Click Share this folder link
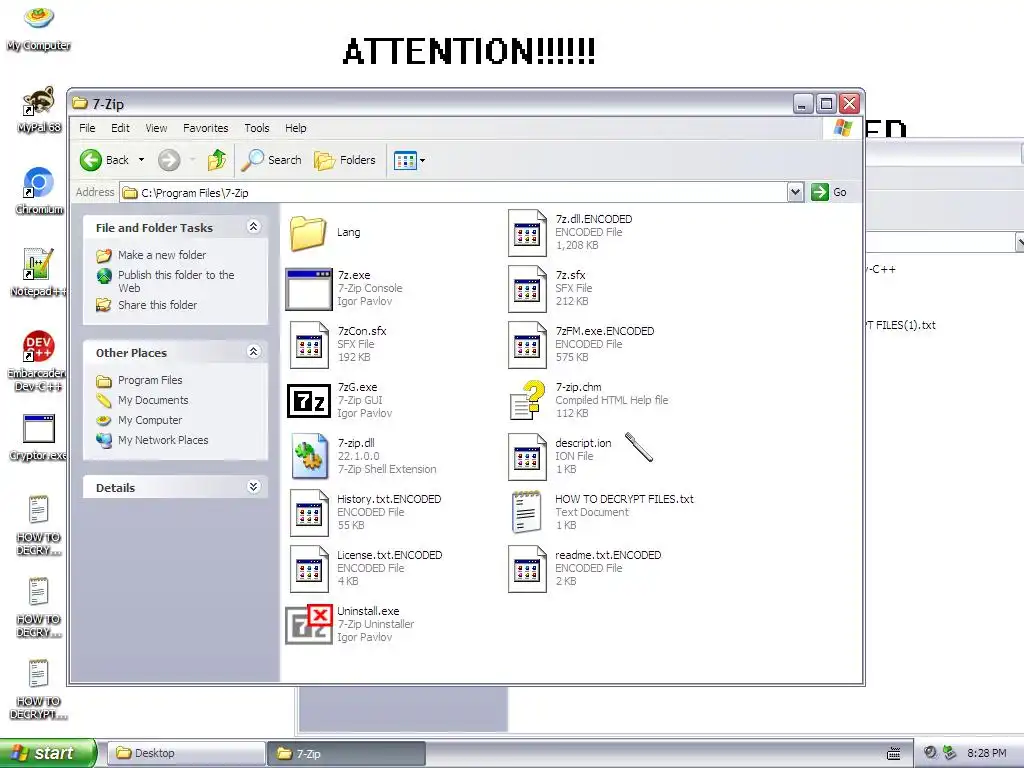The height and width of the screenshot is (768, 1024). [157, 305]
